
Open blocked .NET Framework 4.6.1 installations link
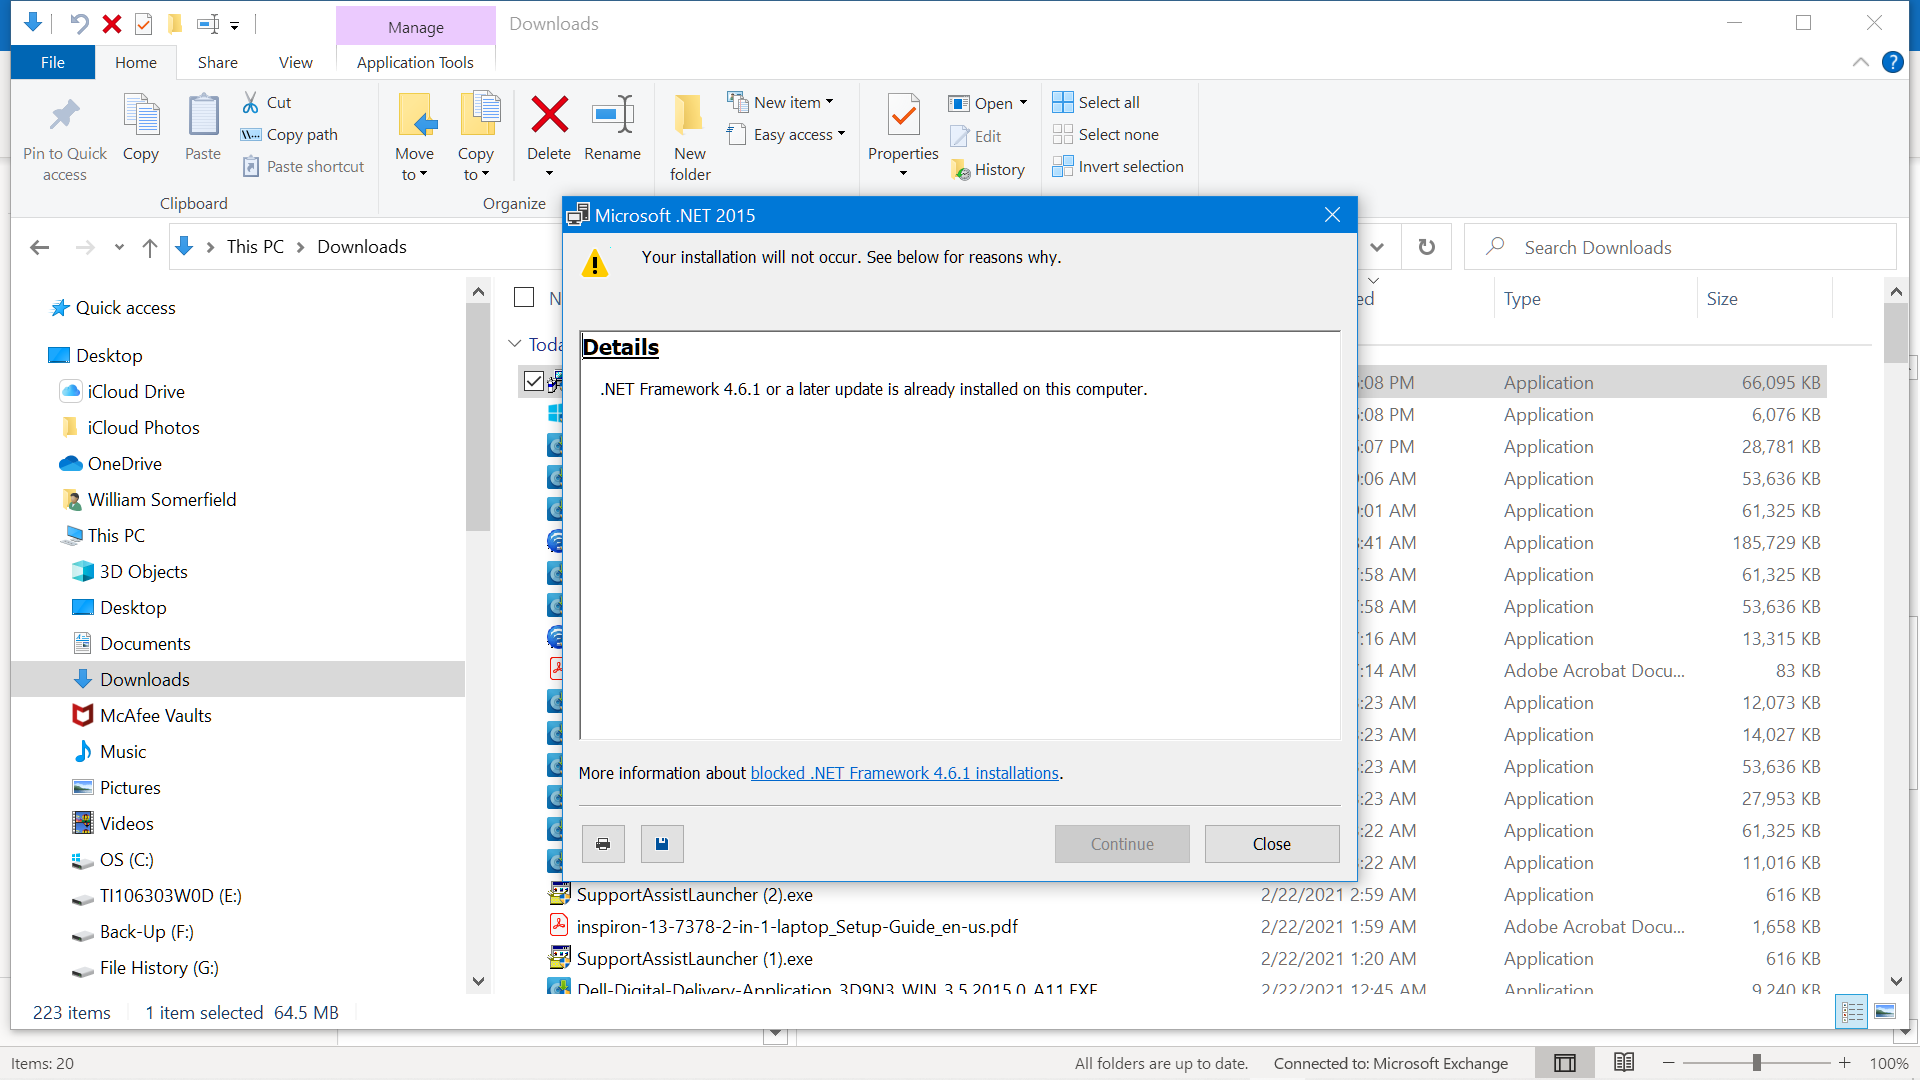[x=905, y=773]
